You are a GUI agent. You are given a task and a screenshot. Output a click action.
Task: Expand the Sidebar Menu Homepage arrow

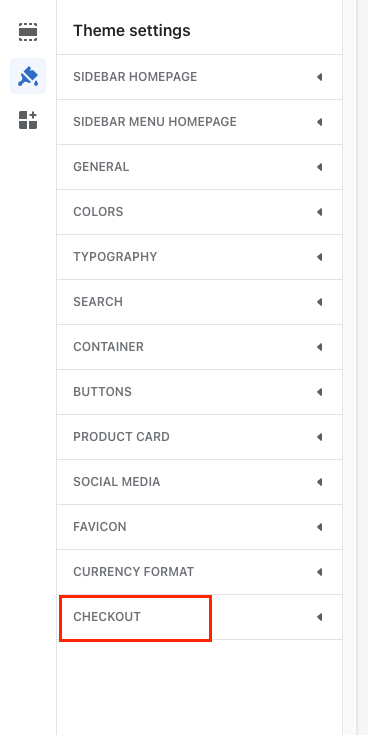coord(320,122)
